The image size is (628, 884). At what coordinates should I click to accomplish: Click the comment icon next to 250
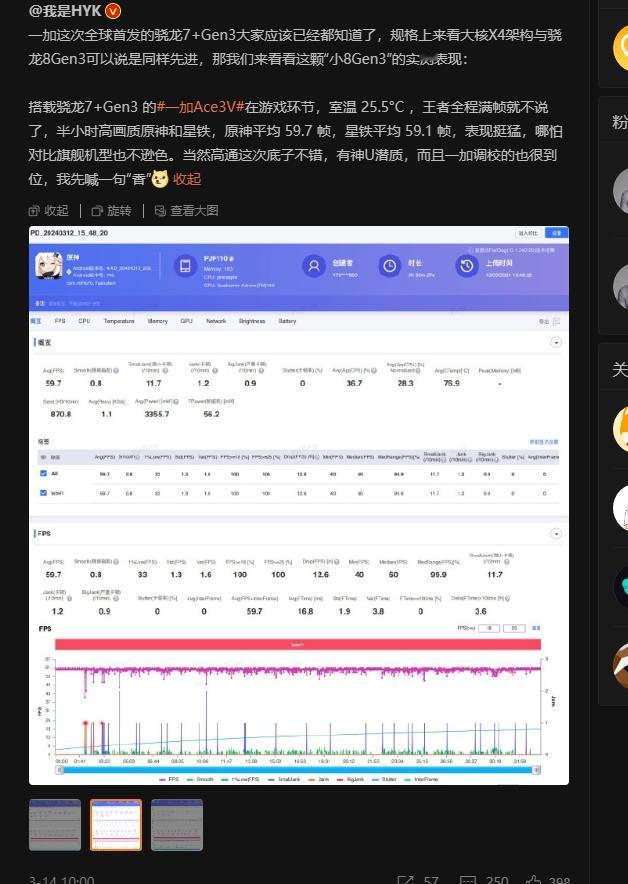pyautogui.click(x=467, y=881)
